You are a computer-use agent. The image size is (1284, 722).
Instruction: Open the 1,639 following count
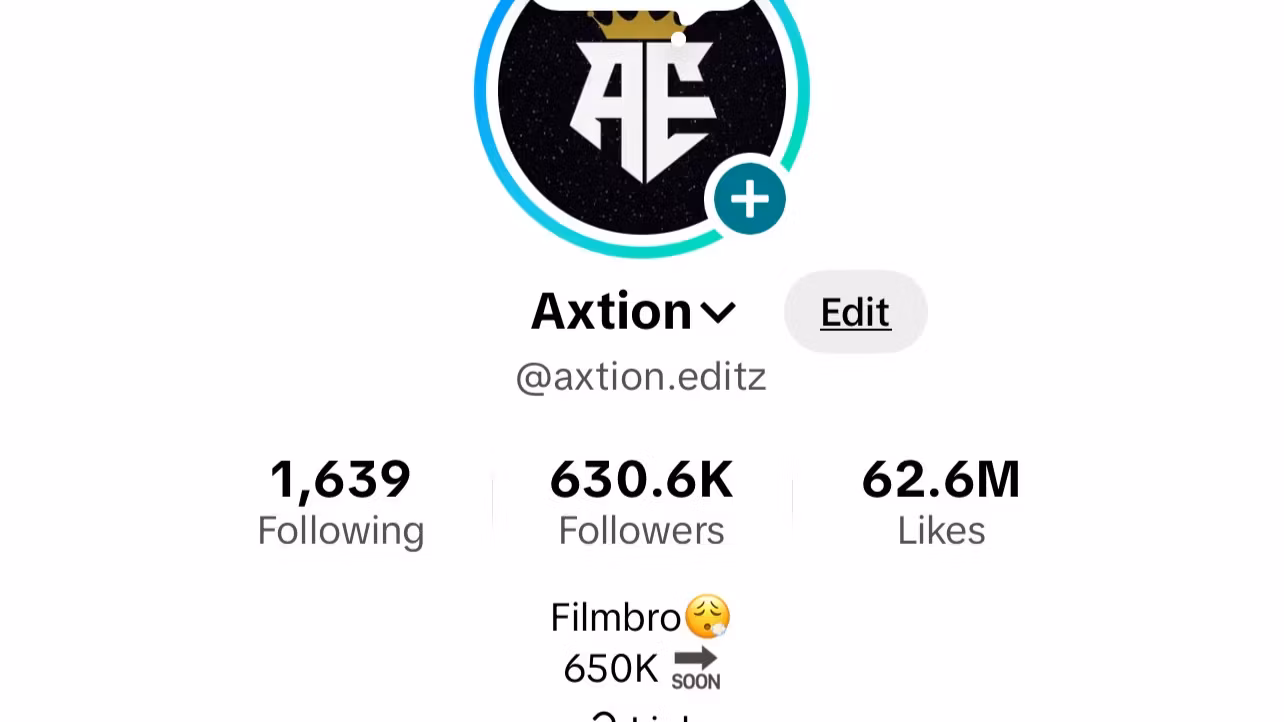tap(341, 480)
